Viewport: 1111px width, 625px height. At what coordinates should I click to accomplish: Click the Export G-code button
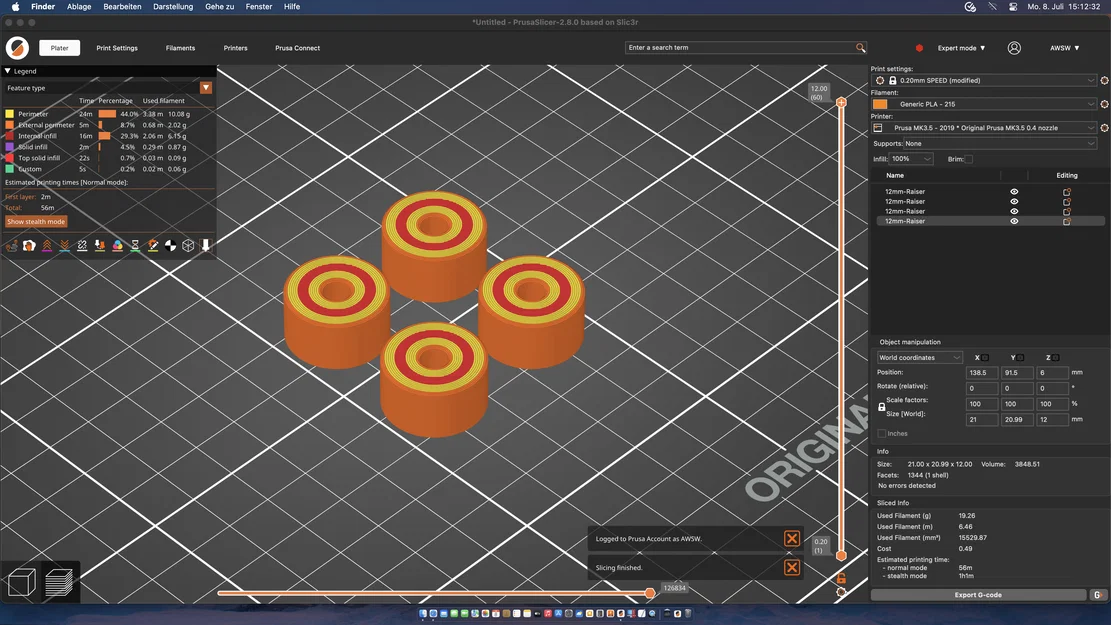click(x=978, y=595)
